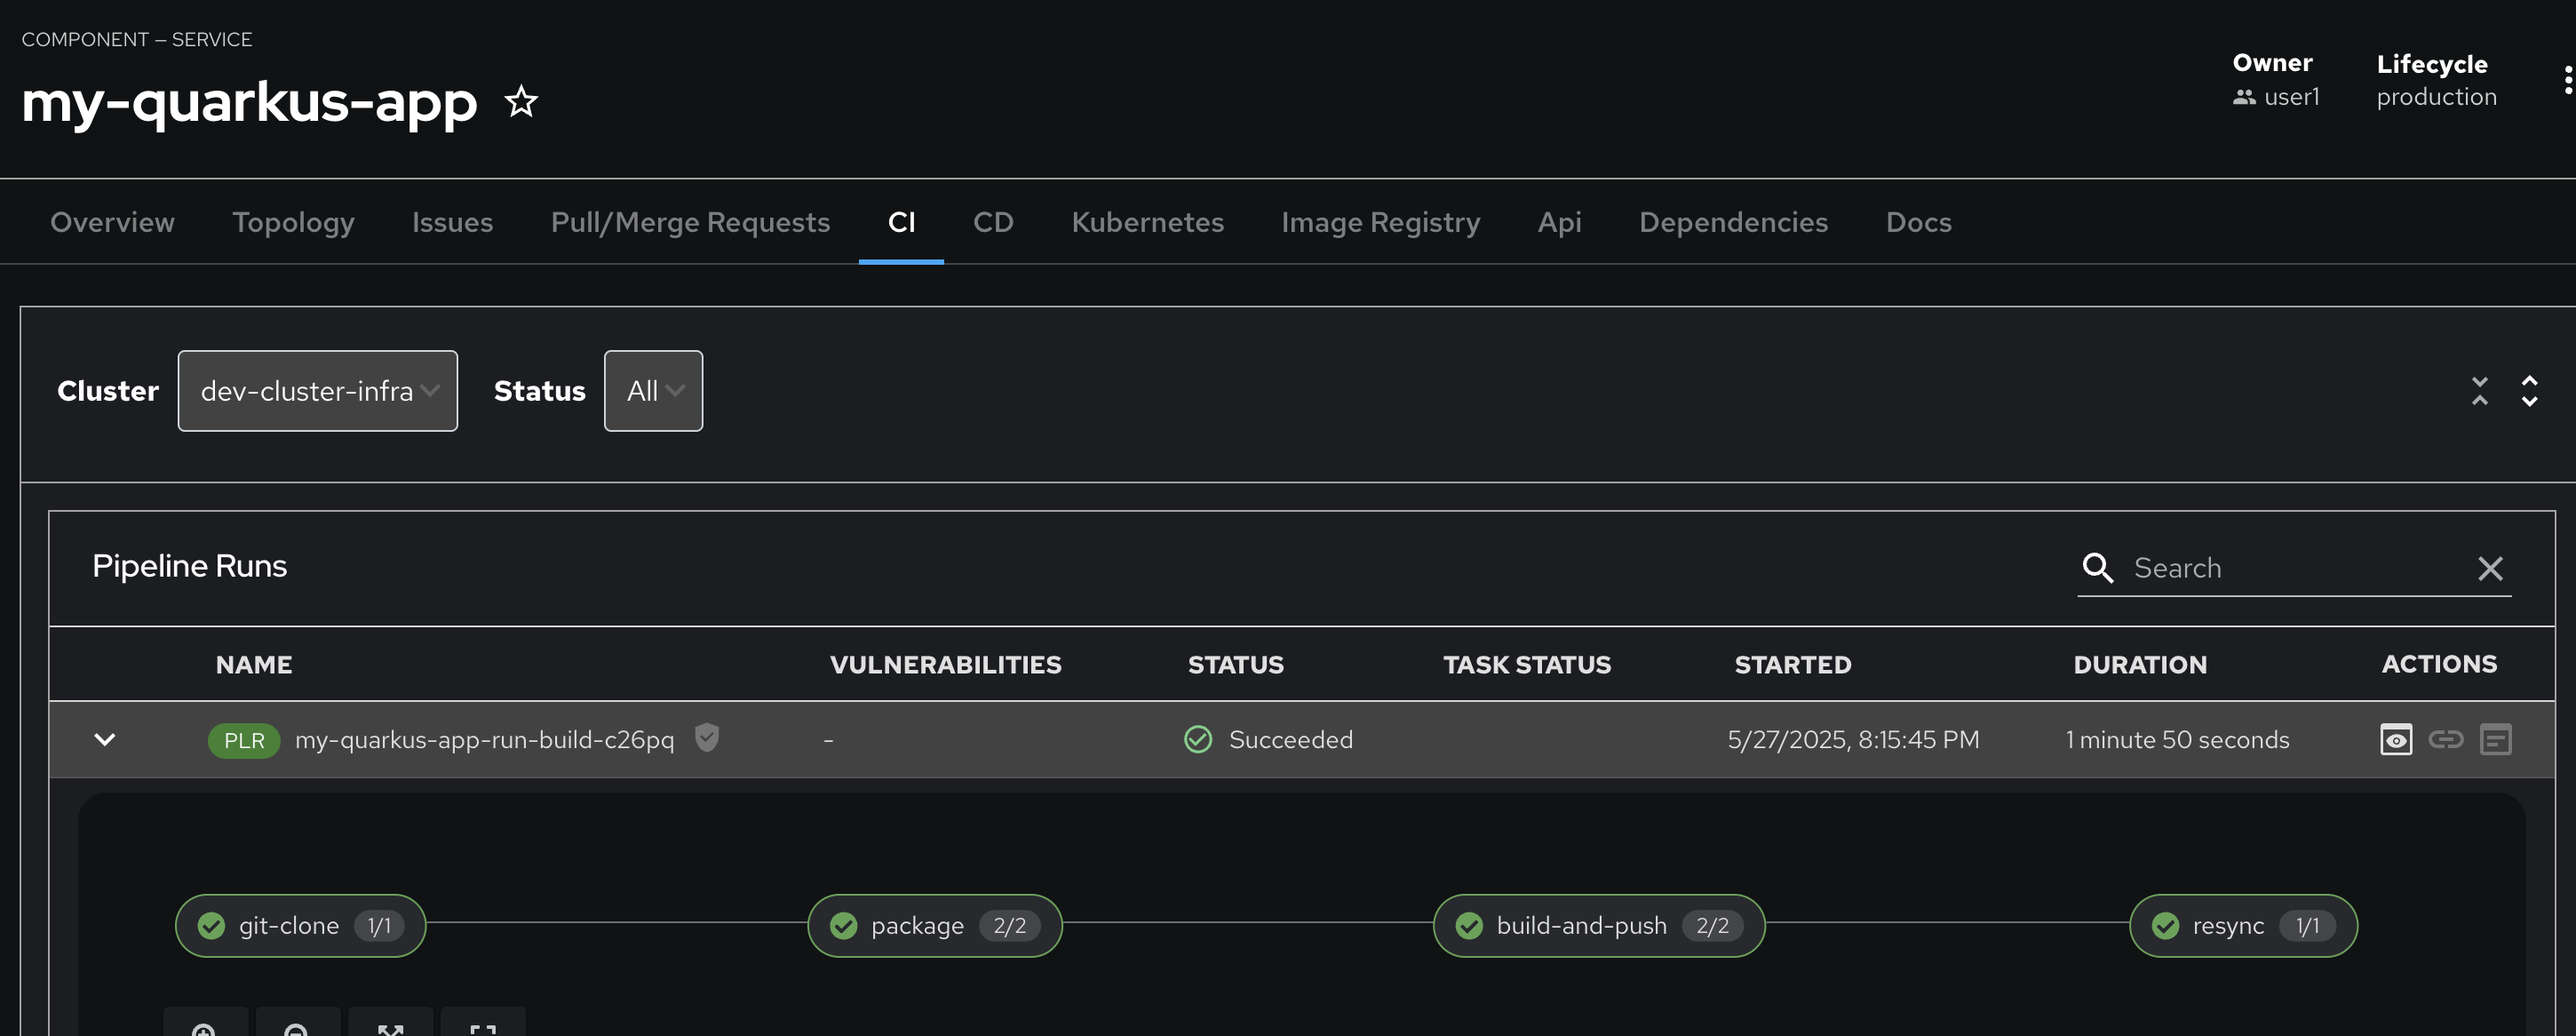Click the 1/1 badge on git-clone

379,926
